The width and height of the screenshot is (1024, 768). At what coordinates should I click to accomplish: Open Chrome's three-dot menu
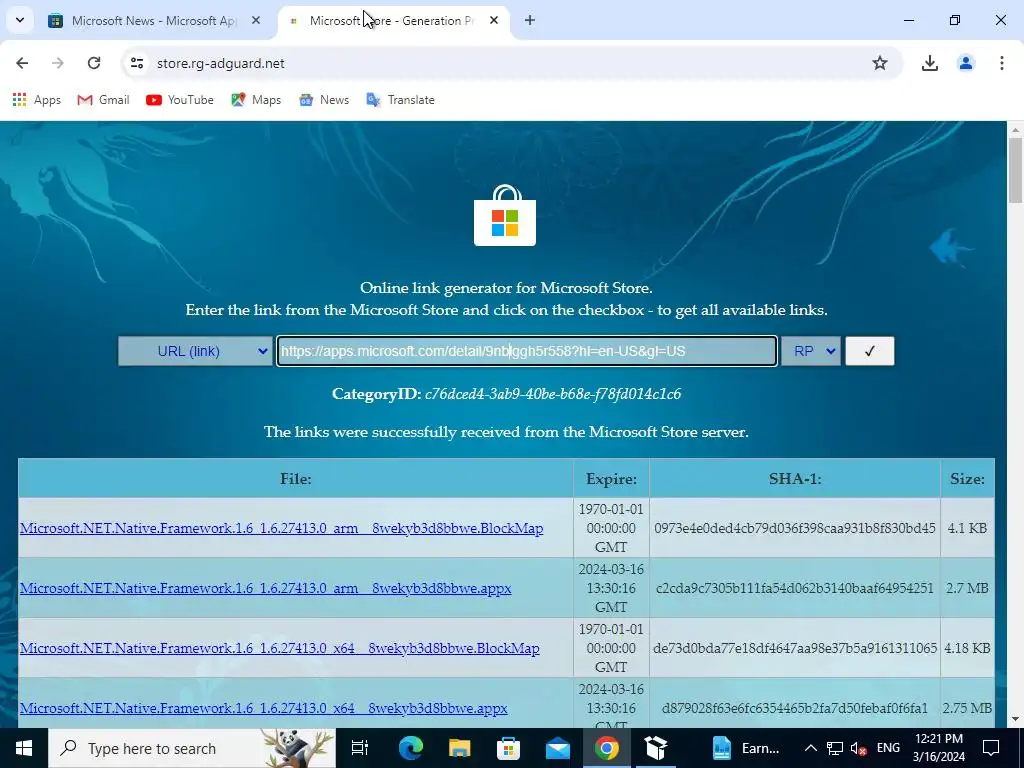(x=1001, y=63)
